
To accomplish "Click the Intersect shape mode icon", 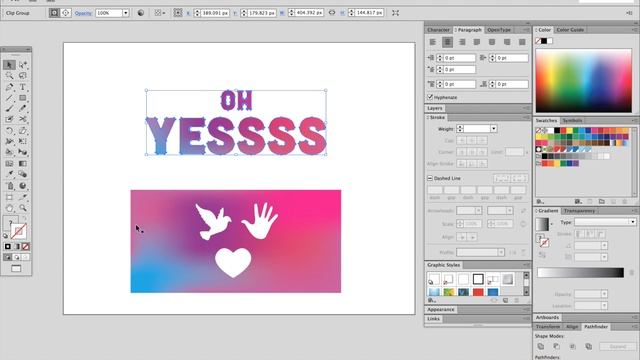I will coord(573,346).
